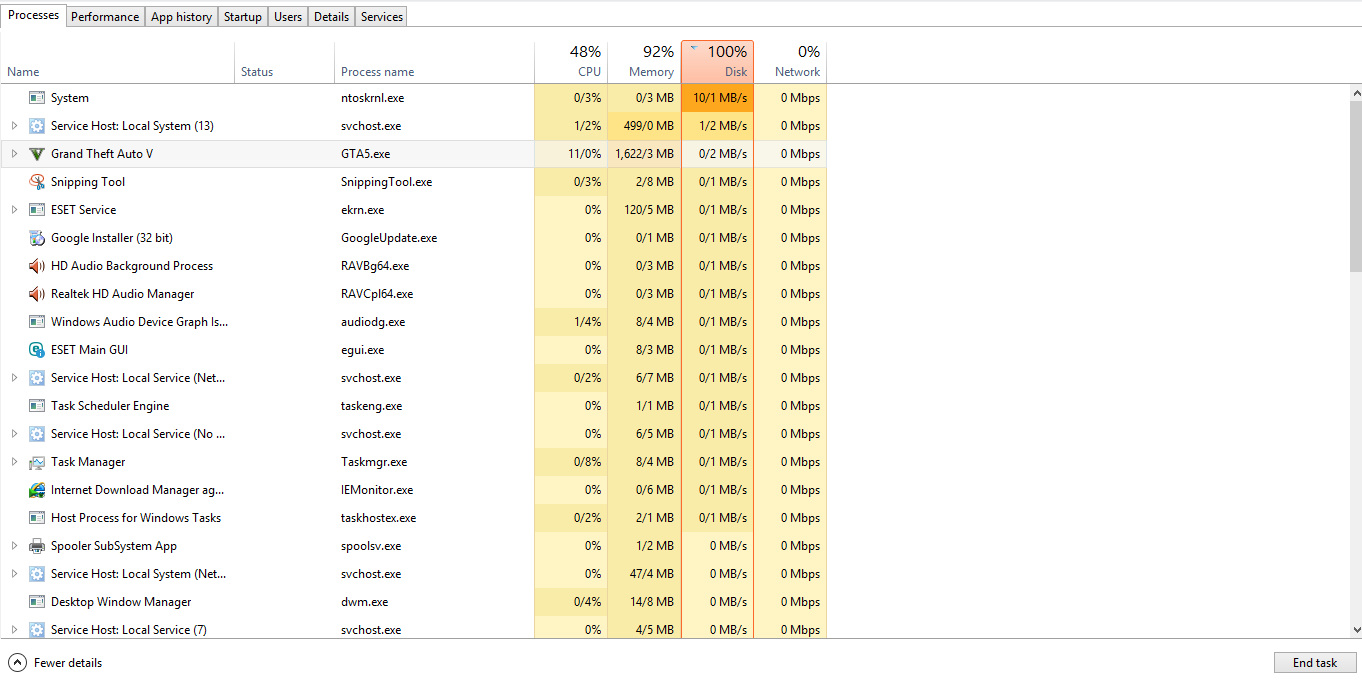Click the taskhostex.exe process name
The width and height of the screenshot is (1362, 684).
pos(378,518)
